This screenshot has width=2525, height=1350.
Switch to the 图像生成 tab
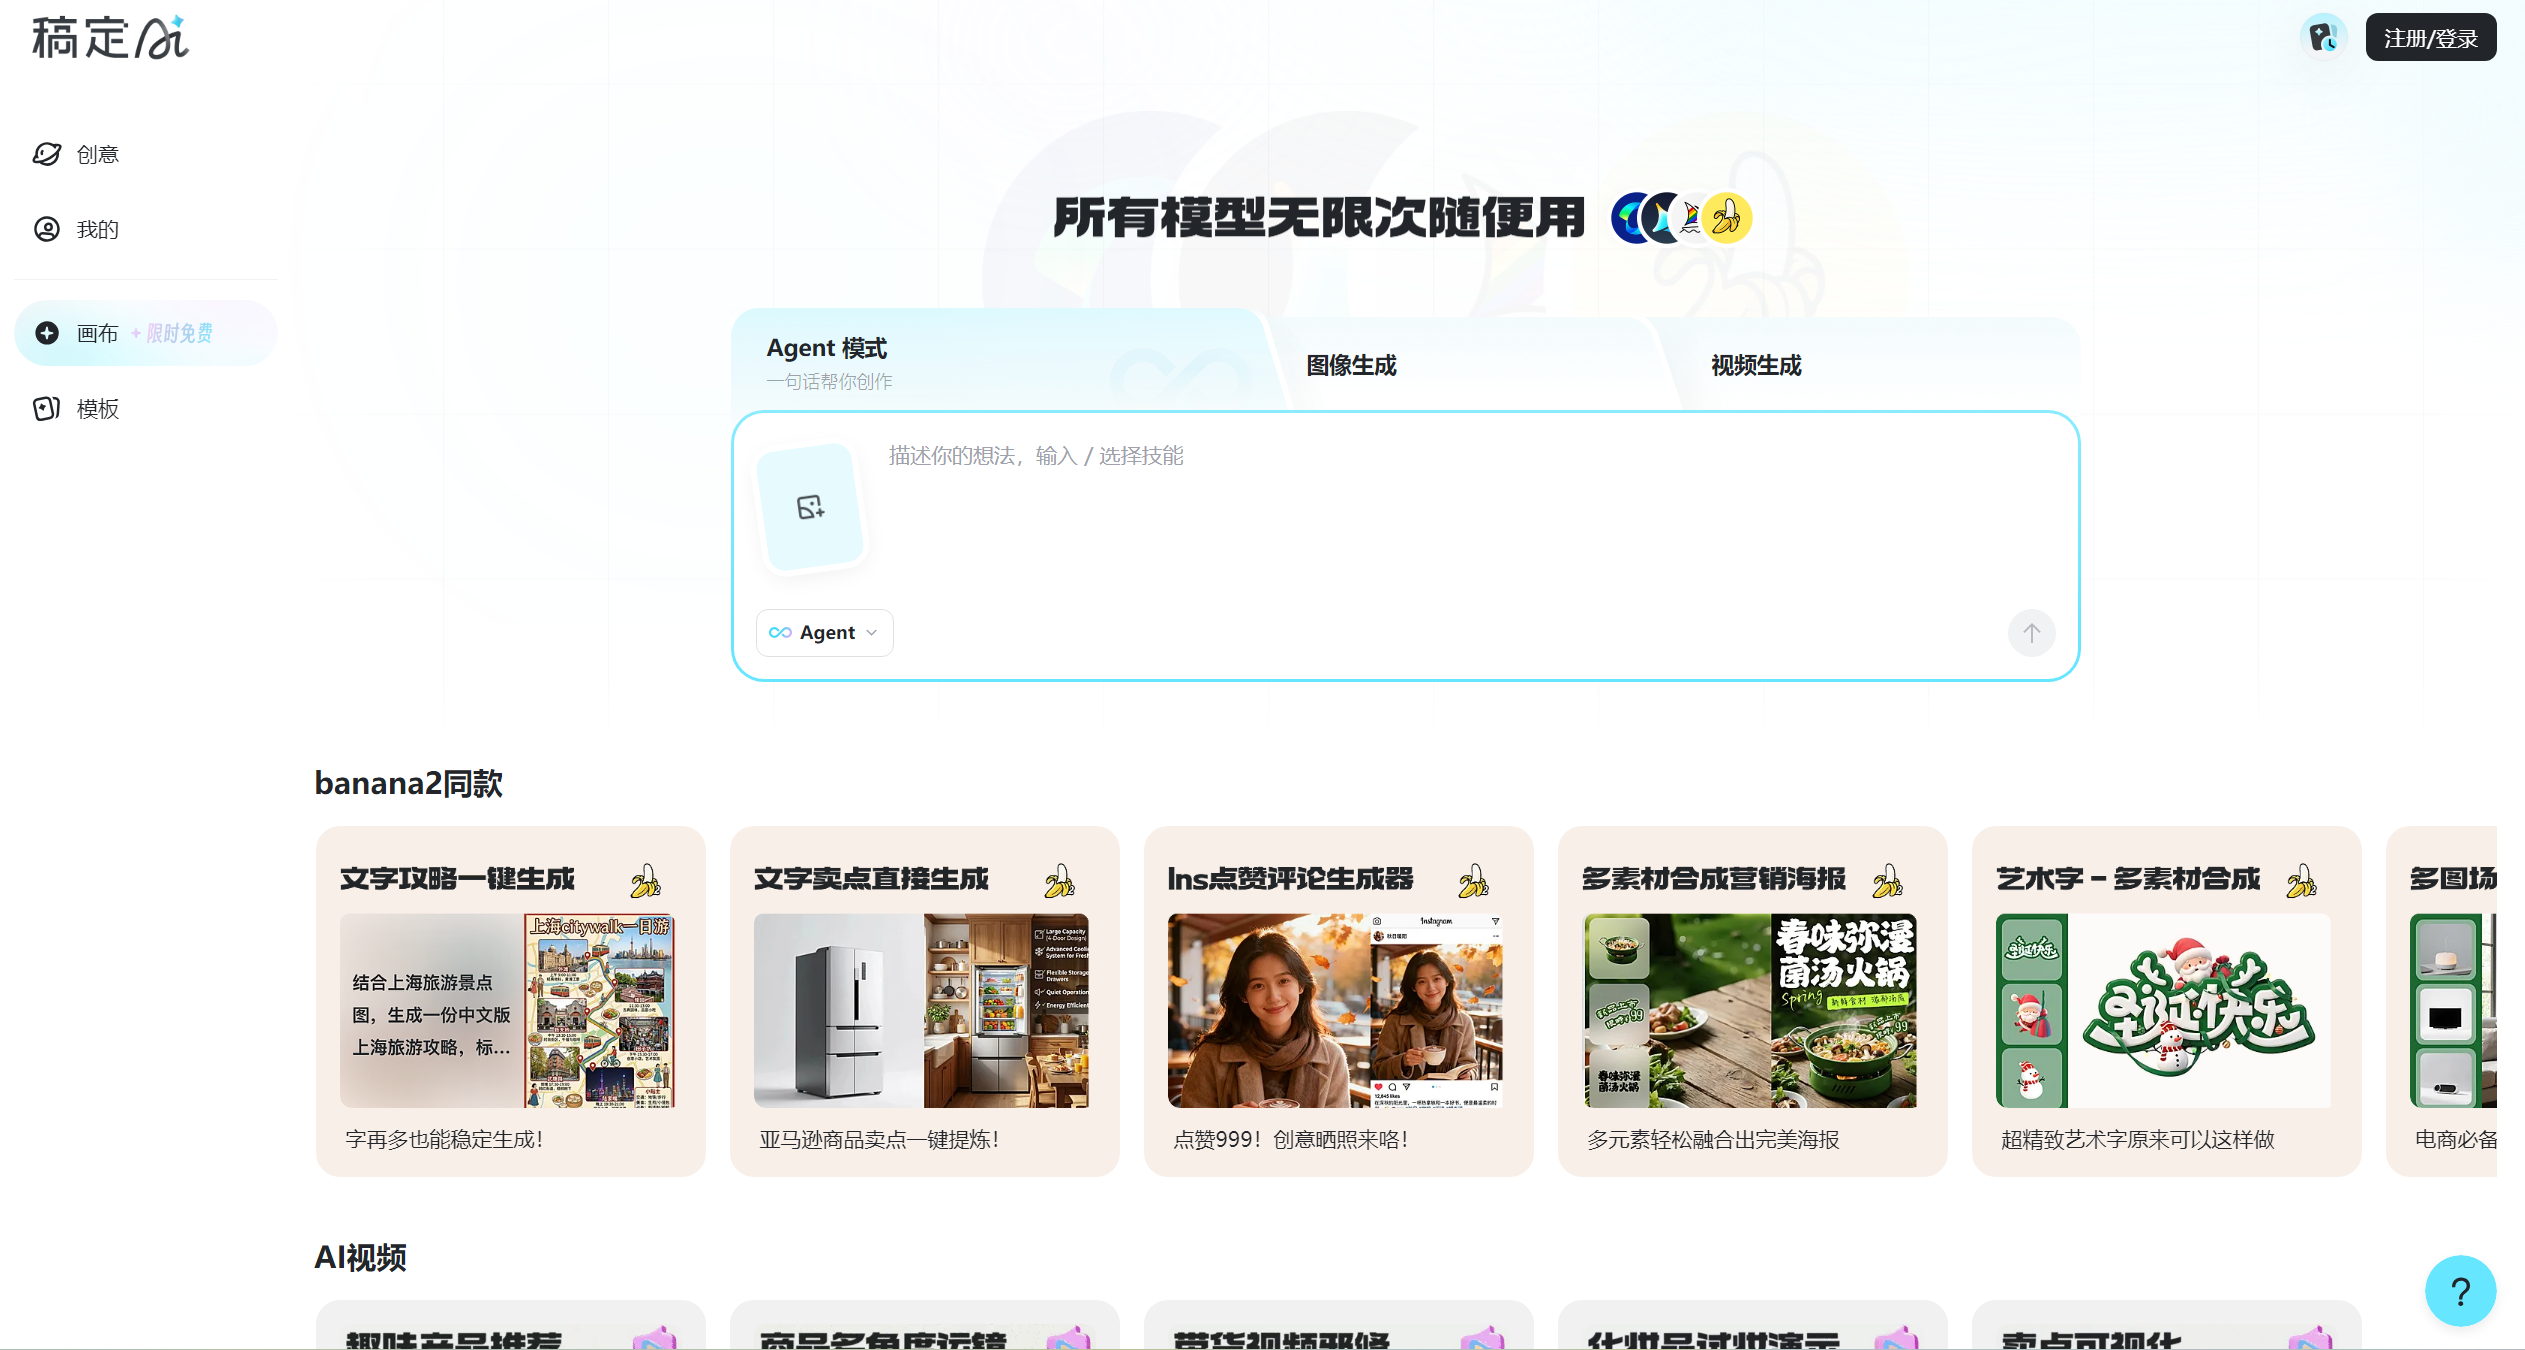coord(1351,365)
